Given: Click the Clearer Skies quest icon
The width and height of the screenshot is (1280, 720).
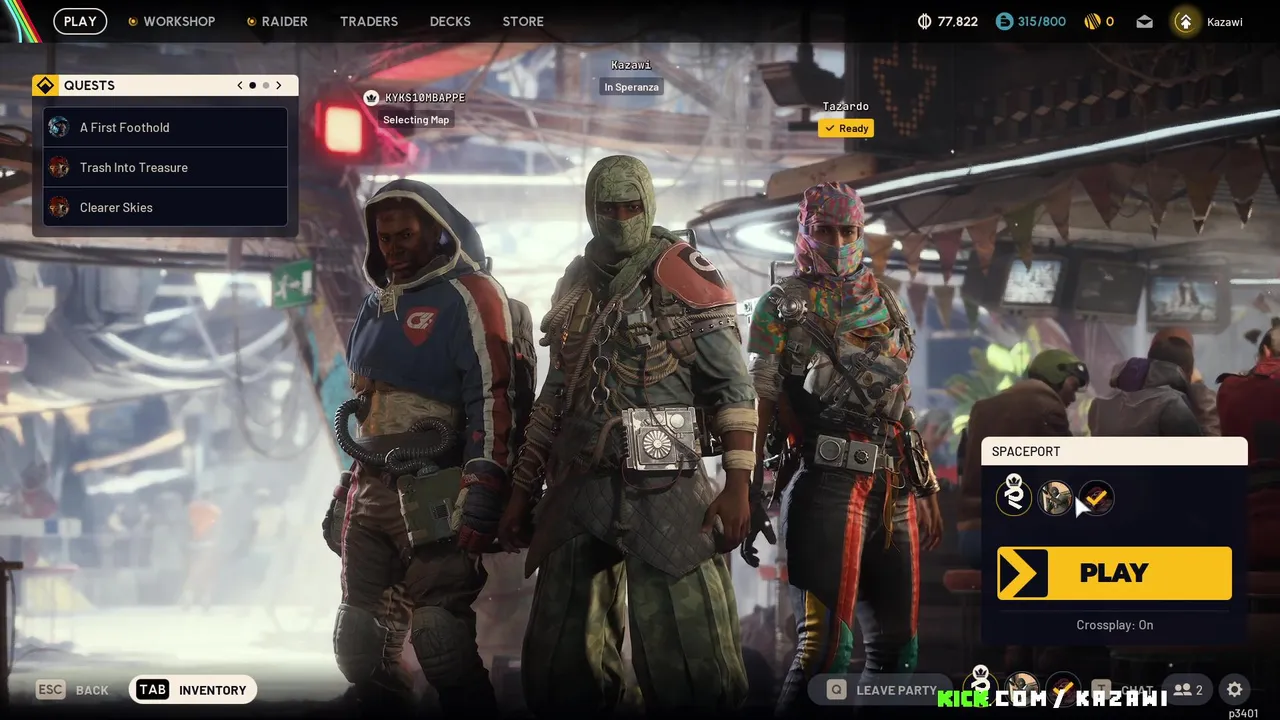Looking at the screenshot, I should point(59,207).
